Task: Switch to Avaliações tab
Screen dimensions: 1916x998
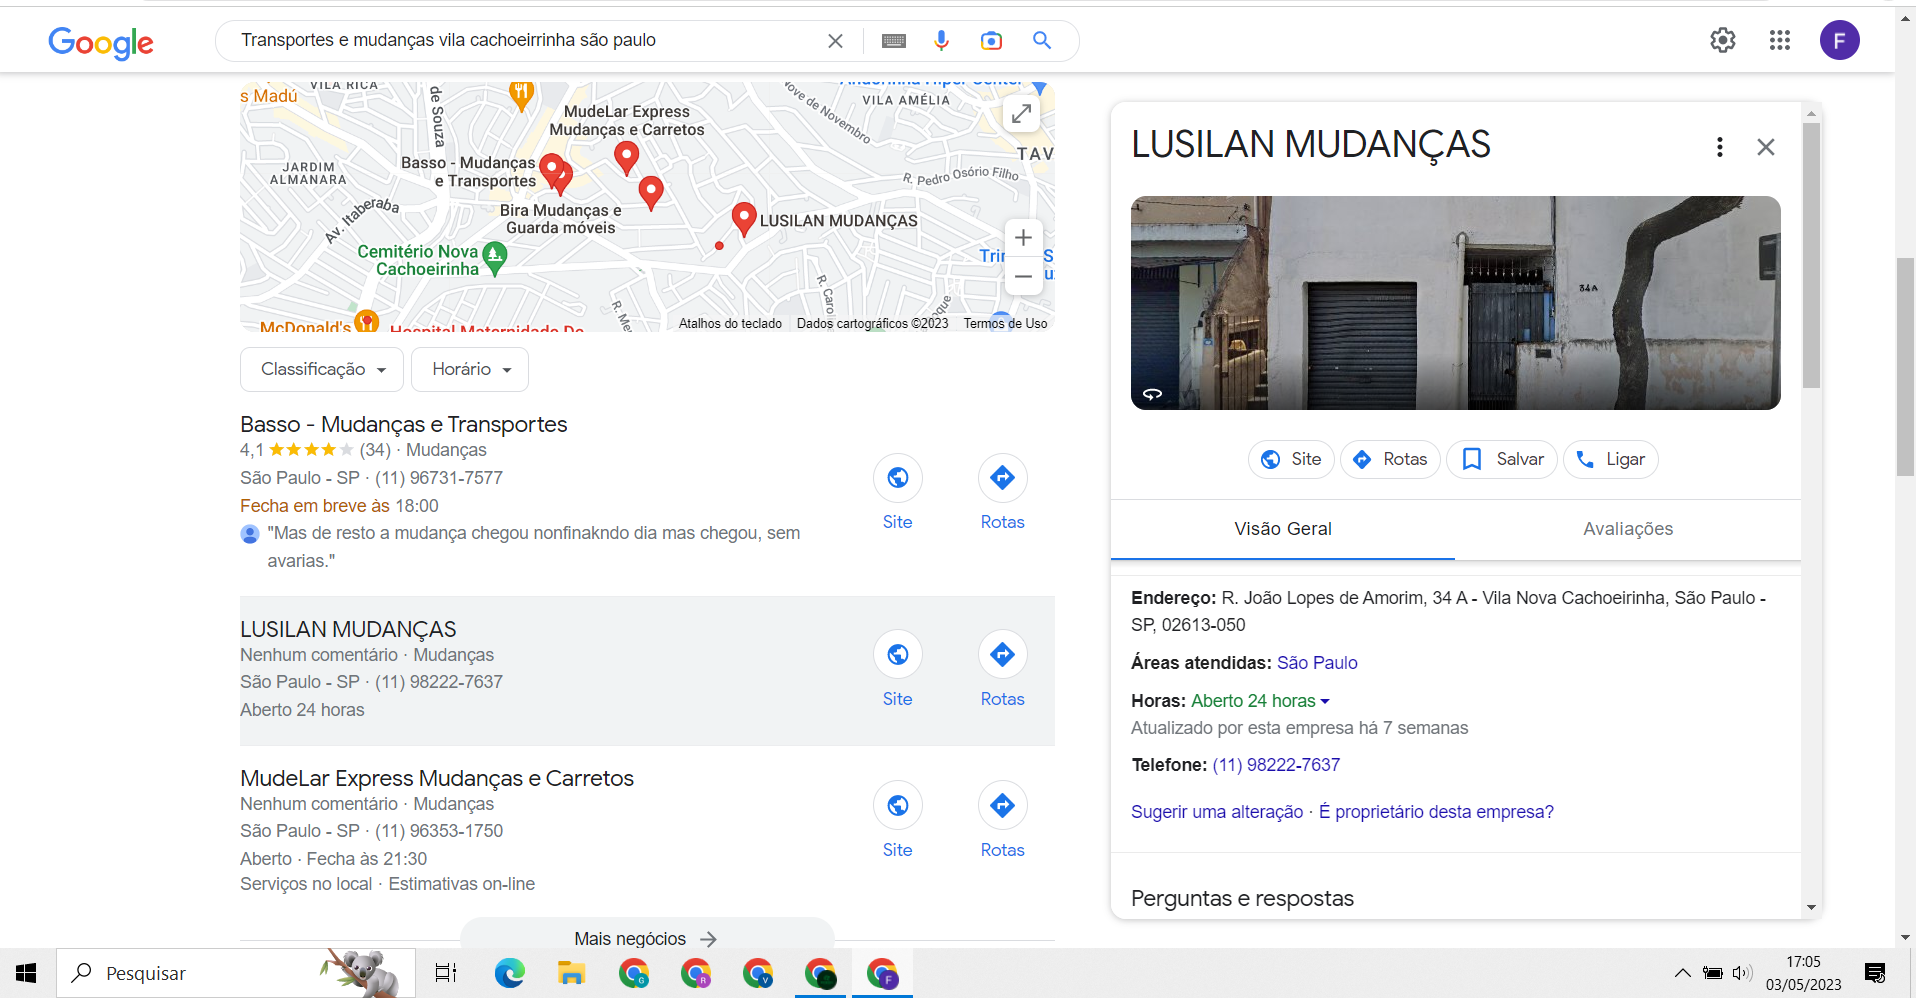Action: [1627, 529]
